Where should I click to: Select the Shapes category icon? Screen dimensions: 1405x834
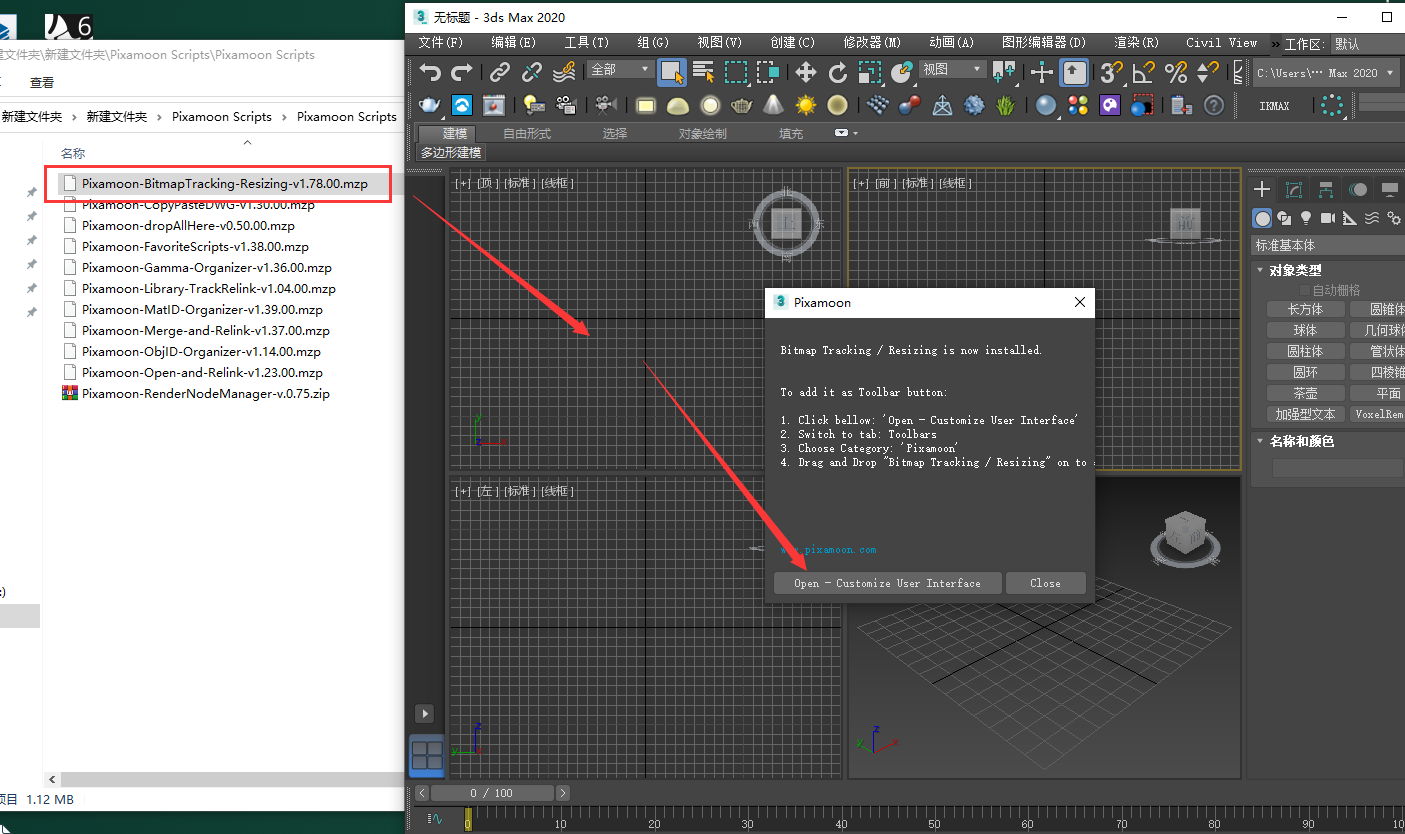(x=1283, y=218)
